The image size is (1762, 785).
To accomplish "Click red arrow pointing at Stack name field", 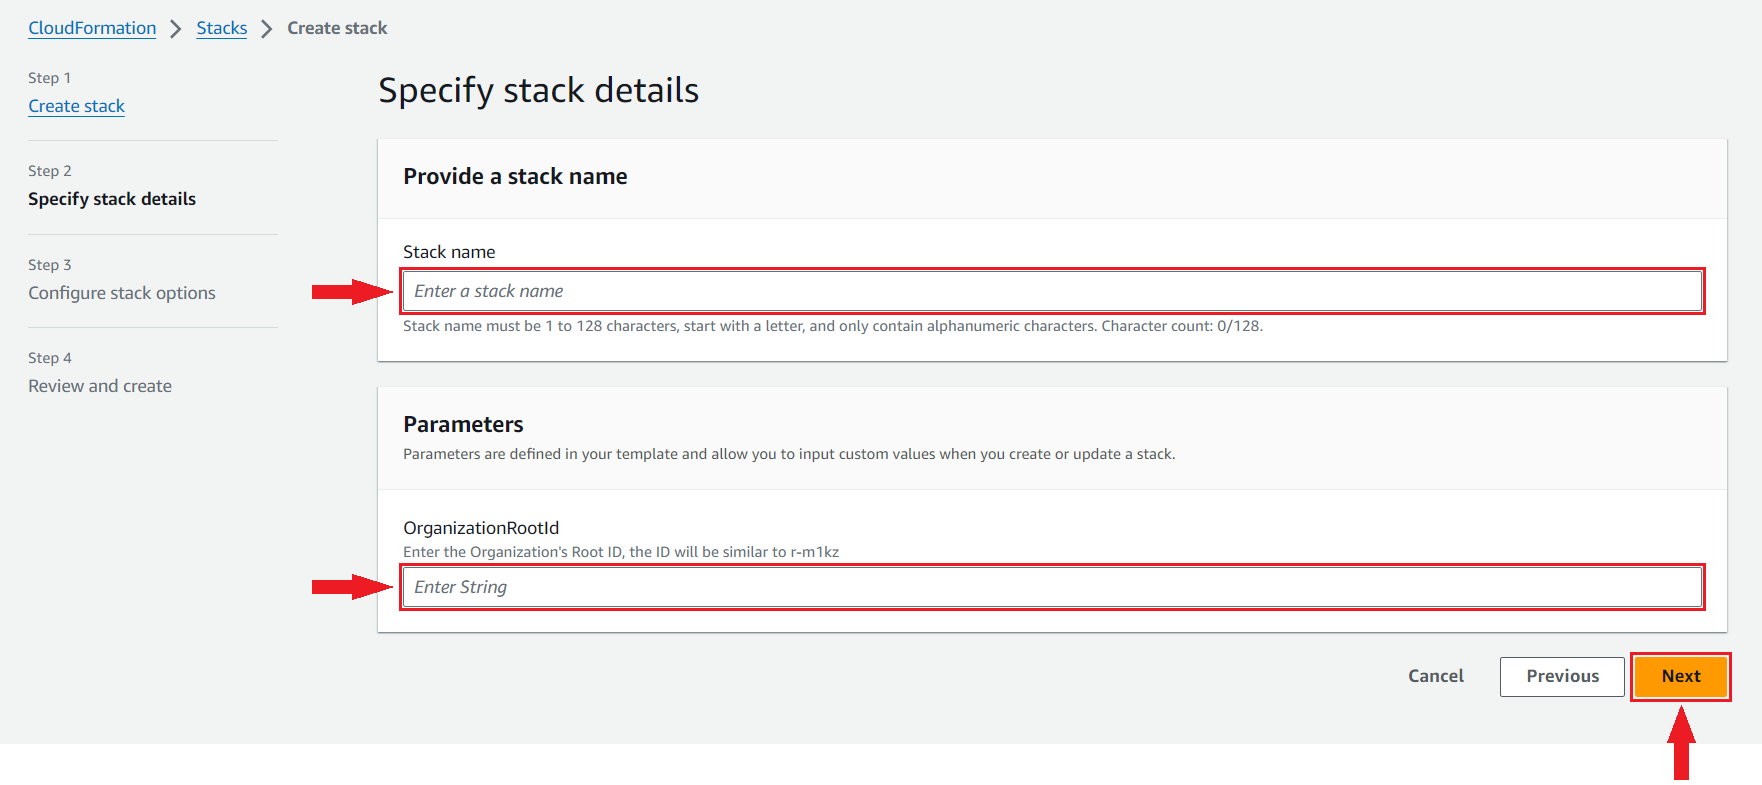I will [352, 292].
